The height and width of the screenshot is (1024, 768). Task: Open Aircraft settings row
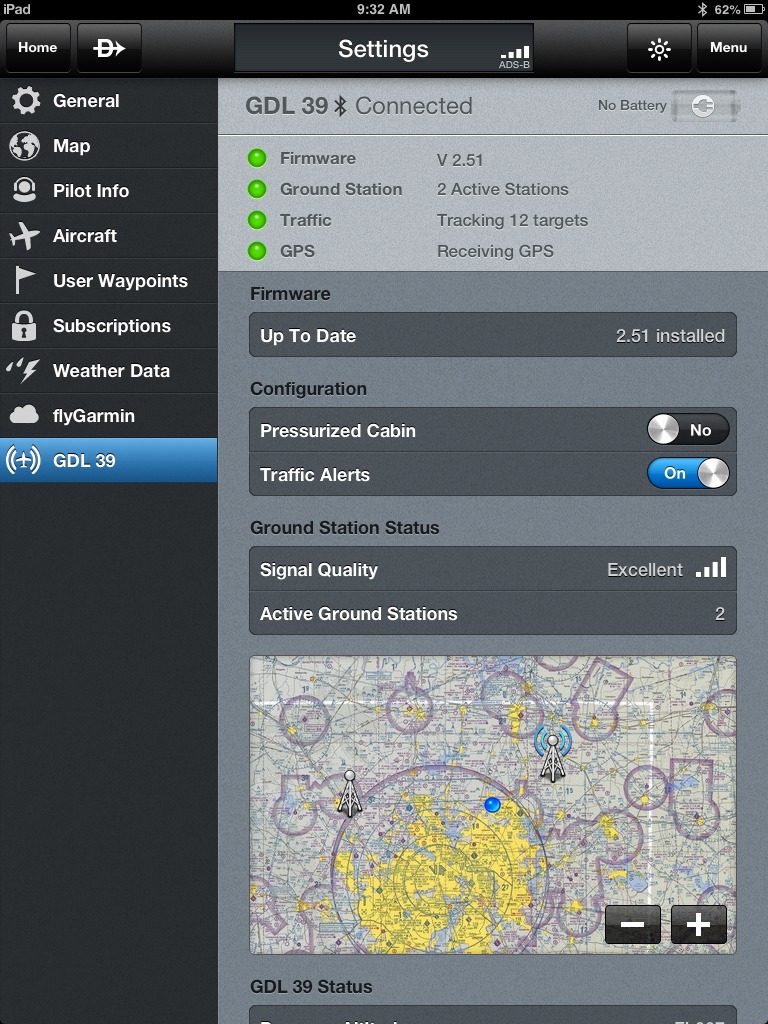(108, 236)
